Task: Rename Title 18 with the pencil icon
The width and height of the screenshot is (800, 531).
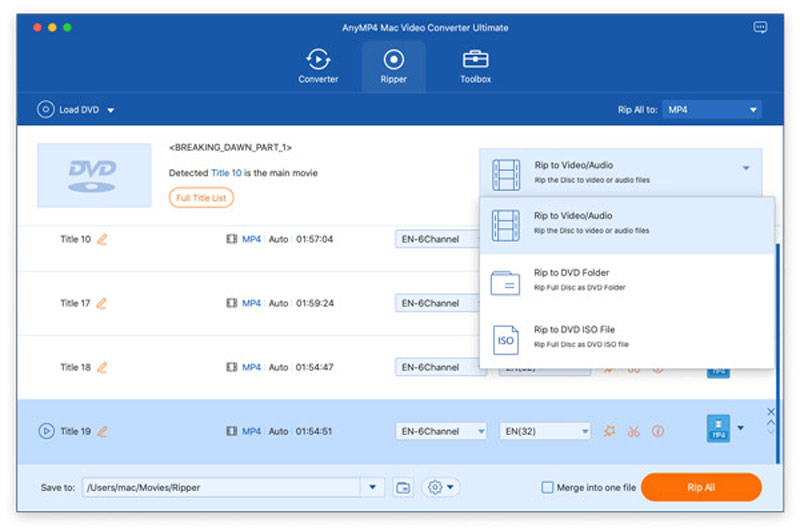Action: 102,367
